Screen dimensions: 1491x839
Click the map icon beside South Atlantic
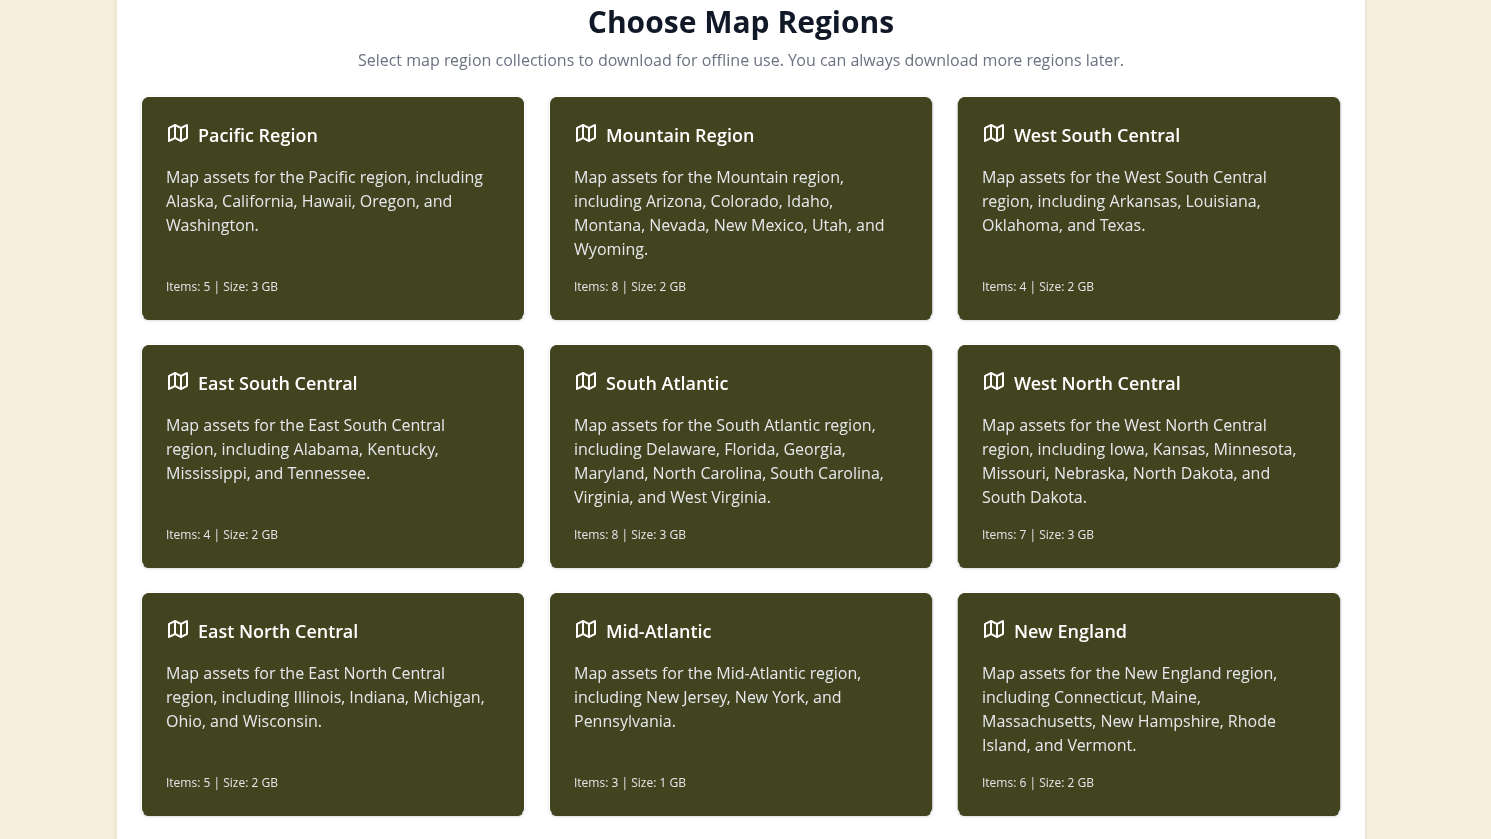586,381
